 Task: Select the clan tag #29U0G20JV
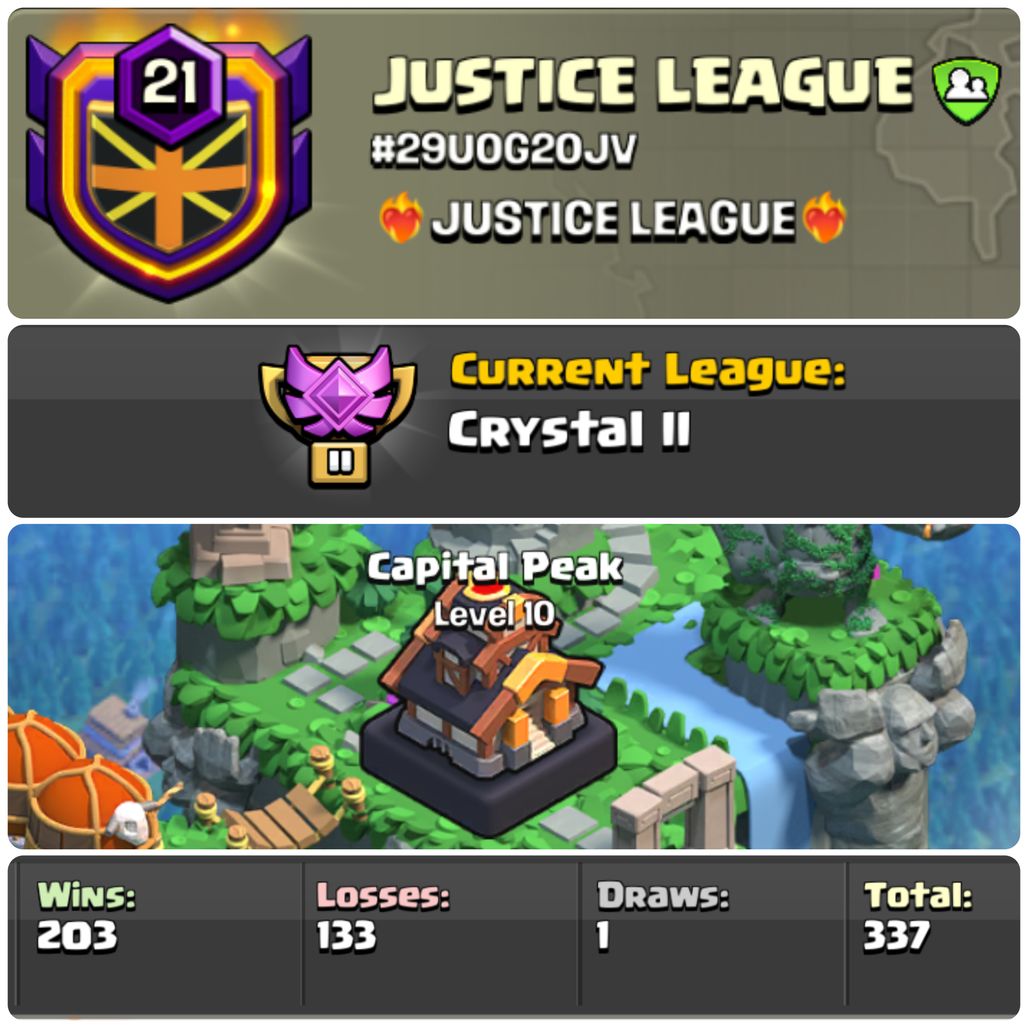(503, 150)
